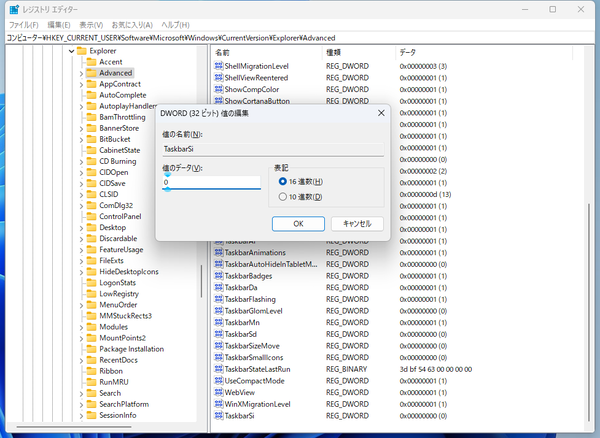Click the Registry Editor app icon in title bar
Image resolution: width=600 pixels, height=438 pixels.
(14, 9)
